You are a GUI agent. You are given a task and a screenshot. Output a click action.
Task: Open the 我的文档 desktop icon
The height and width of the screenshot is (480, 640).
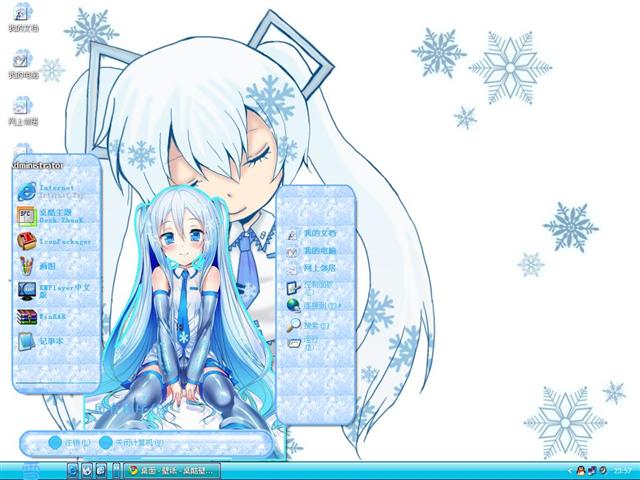23,17
